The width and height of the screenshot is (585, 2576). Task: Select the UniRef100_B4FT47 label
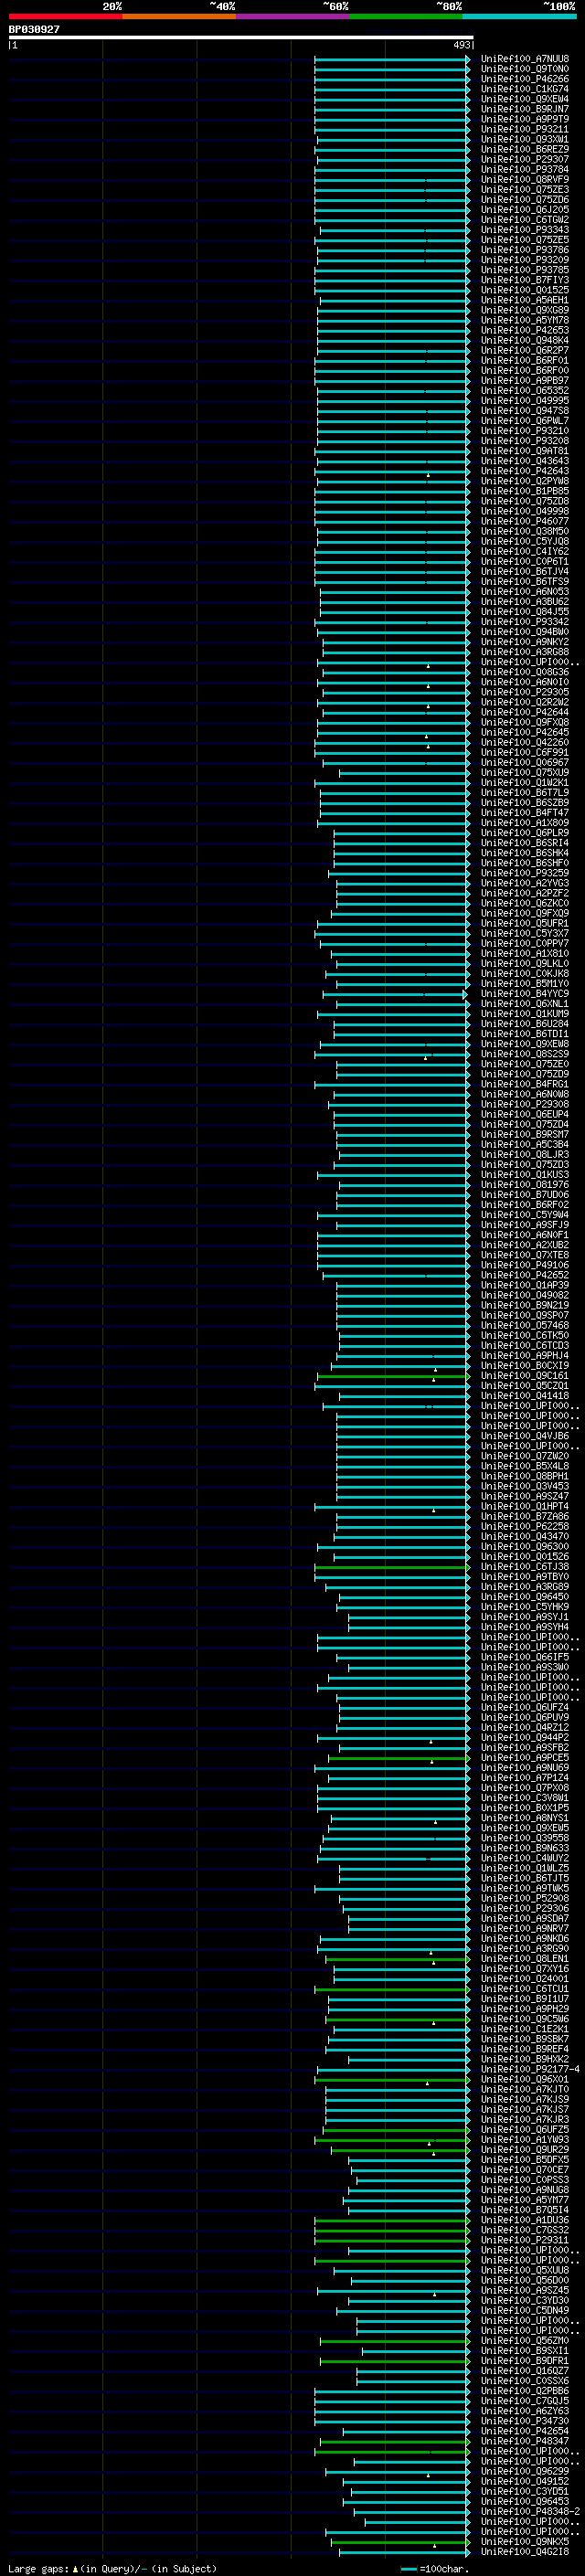click(x=525, y=813)
